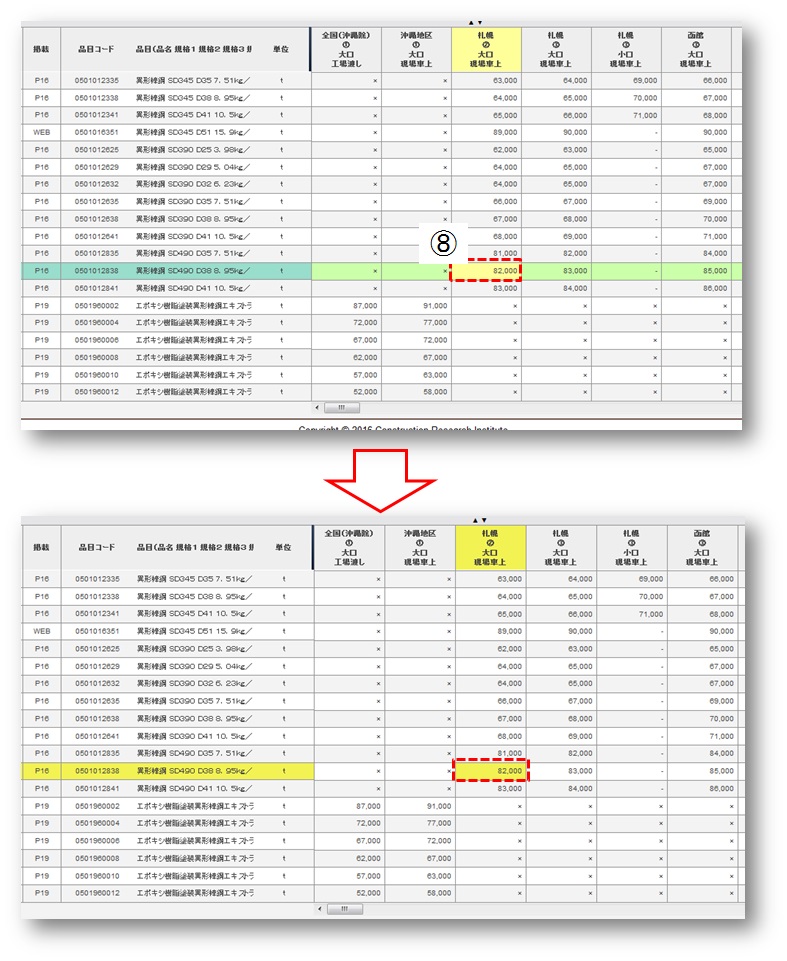
Task: Click code 0501012625 in upper table
Action: coord(97,150)
